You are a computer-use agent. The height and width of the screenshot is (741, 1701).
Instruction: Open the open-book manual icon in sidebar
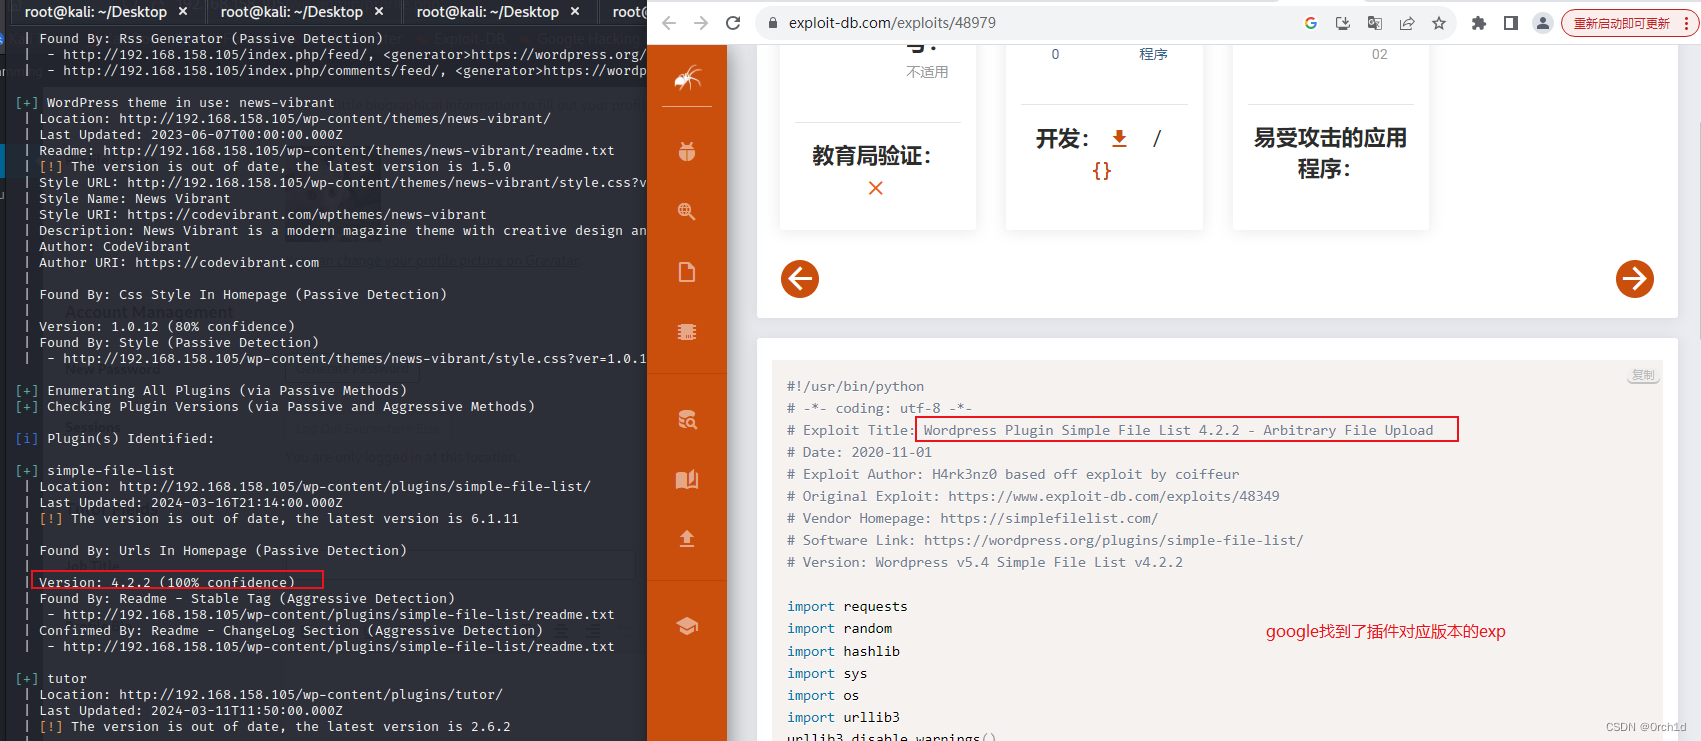coord(687,479)
